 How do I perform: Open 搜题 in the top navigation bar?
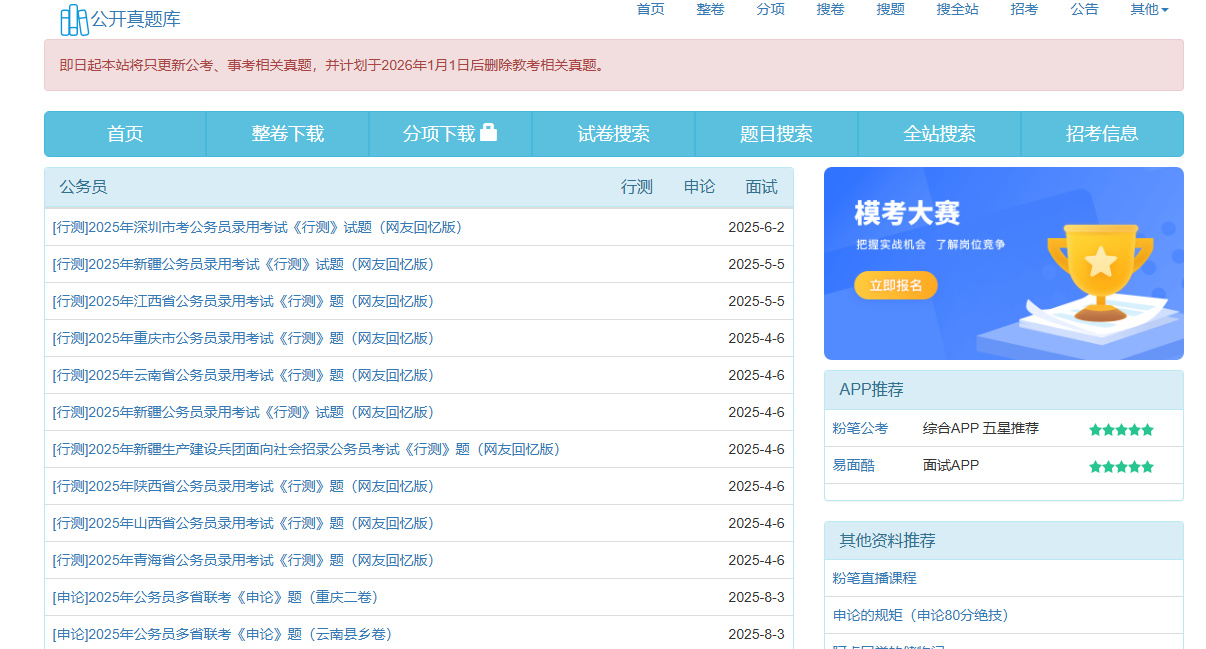[x=891, y=9]
